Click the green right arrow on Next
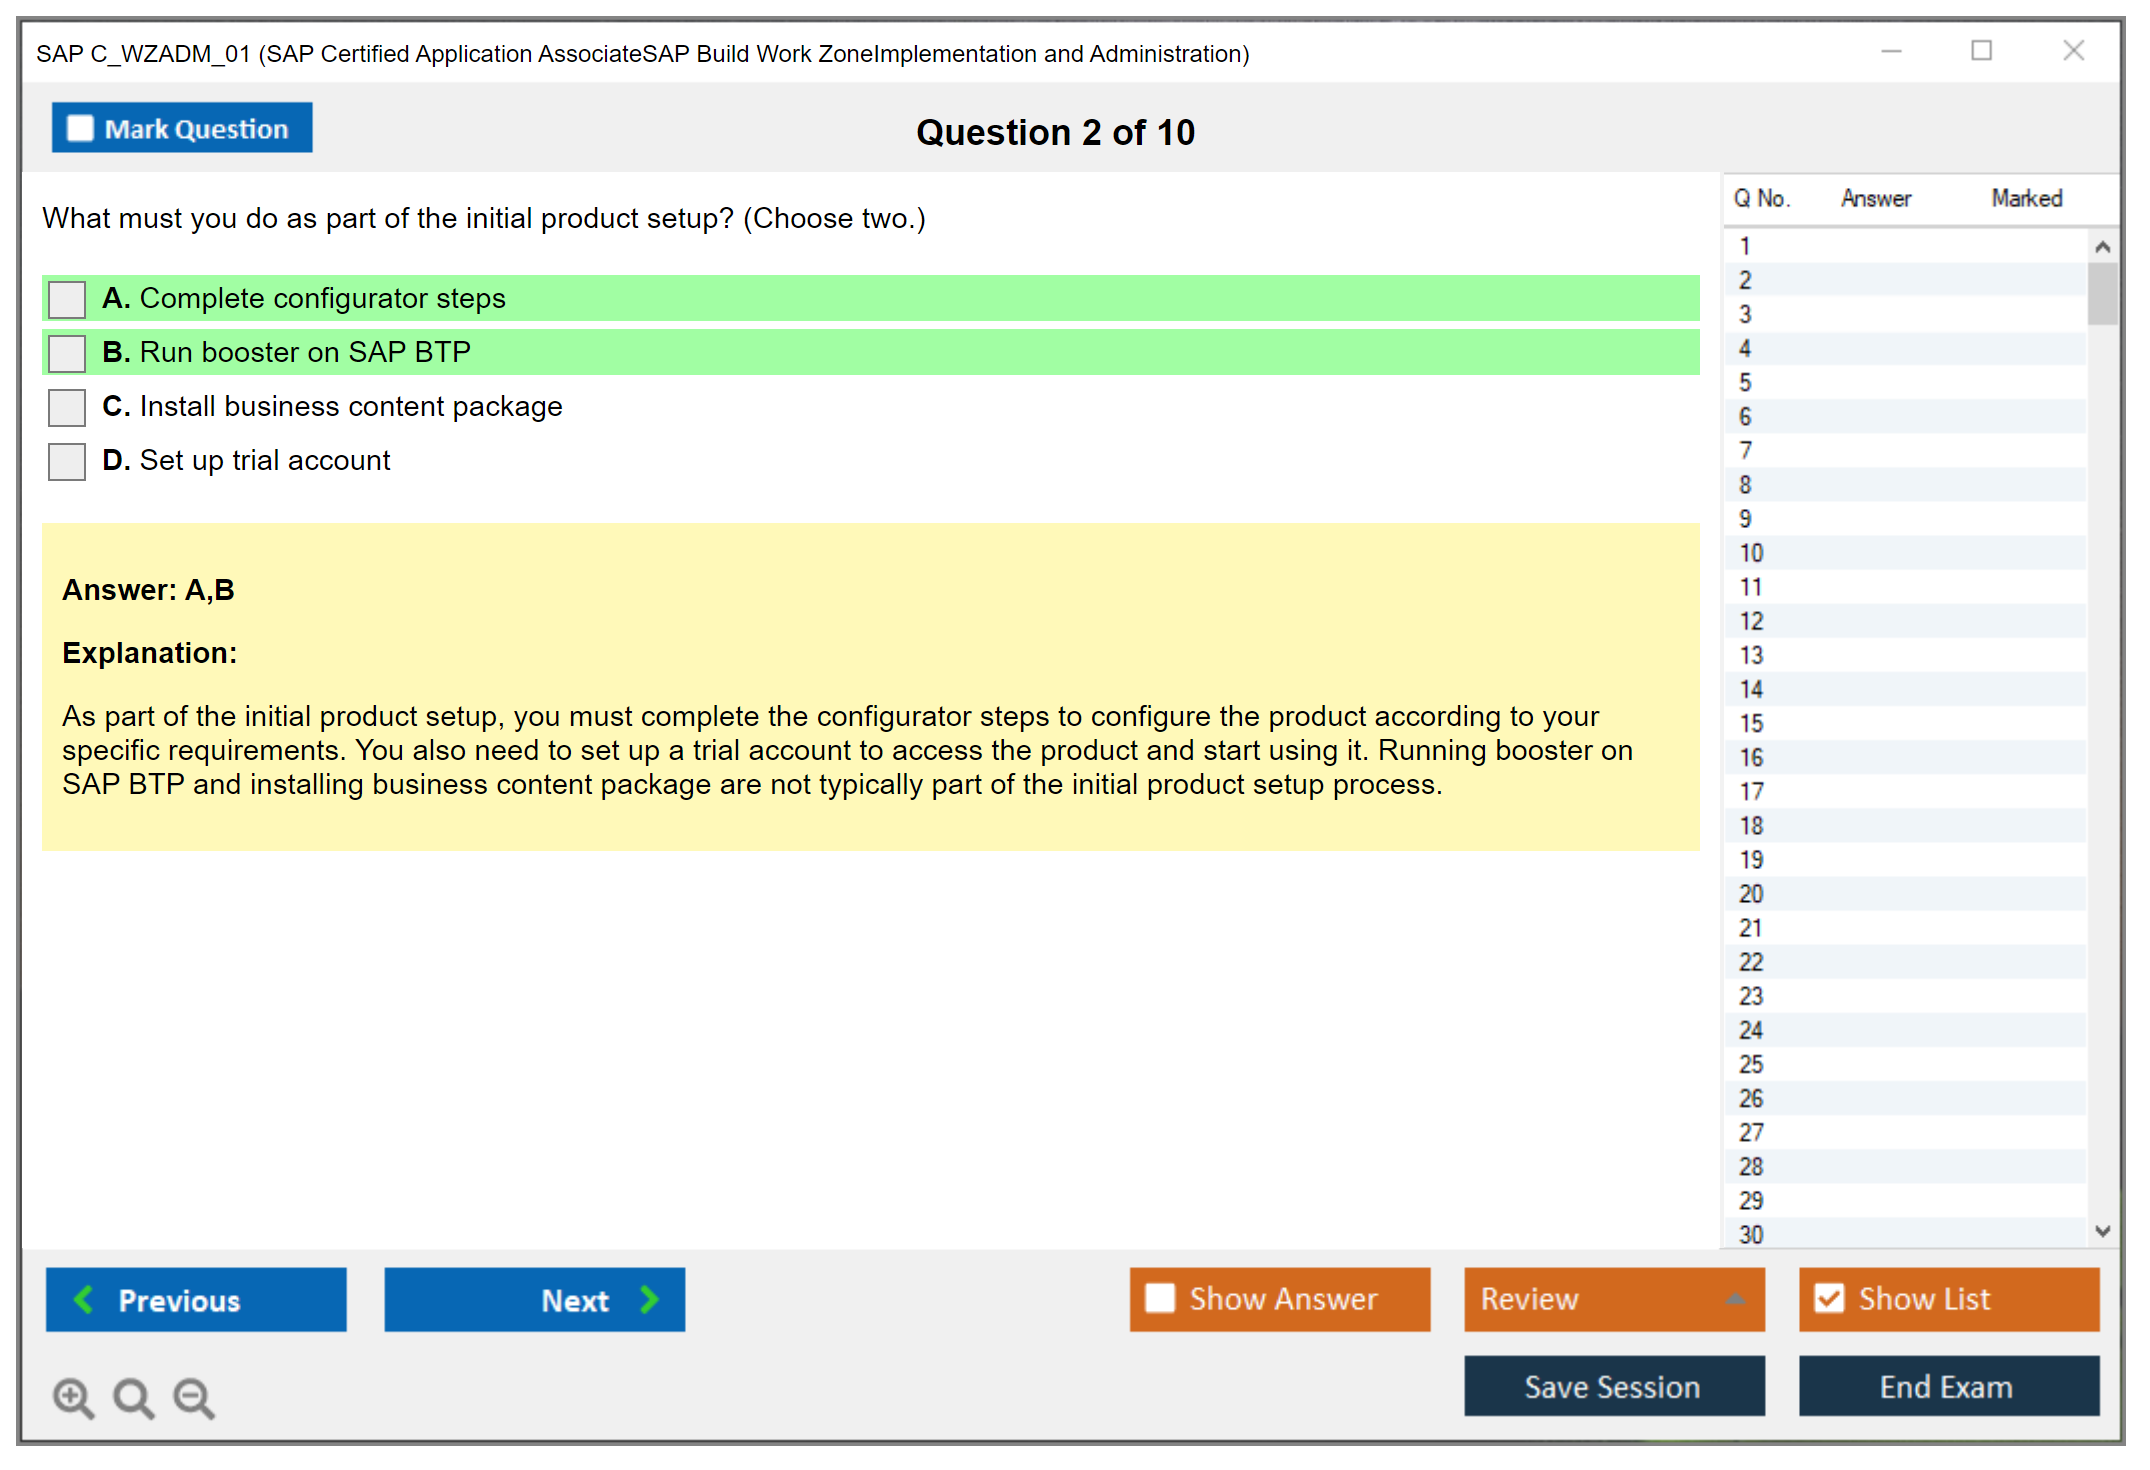This screenshot has height=1470, width=2150. coord(650,1299)
